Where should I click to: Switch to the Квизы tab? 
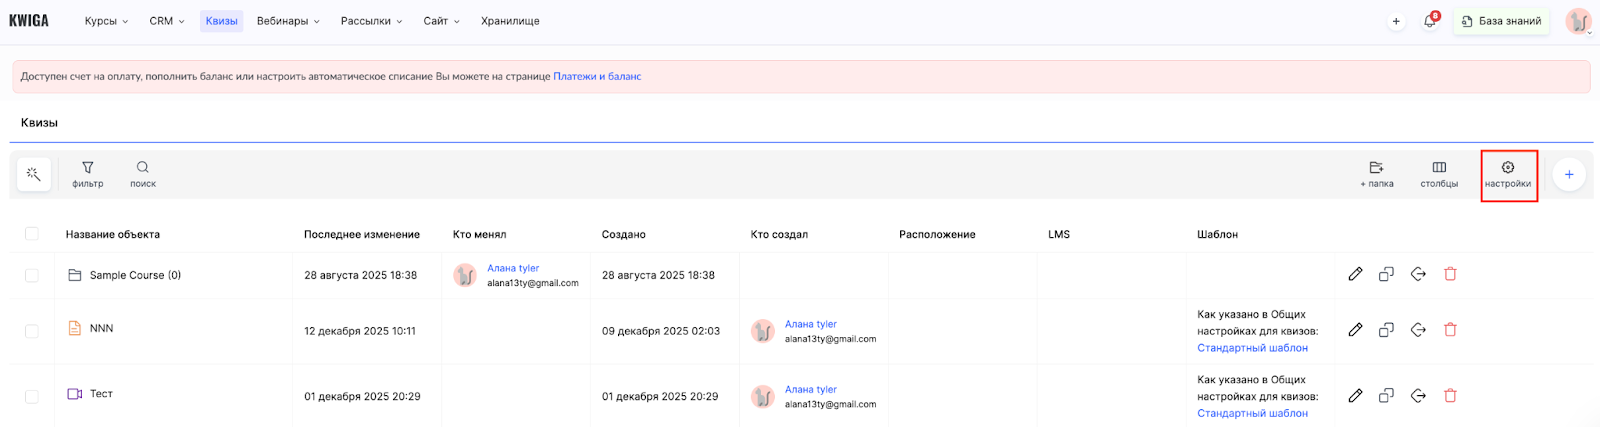tap(221, 21)
